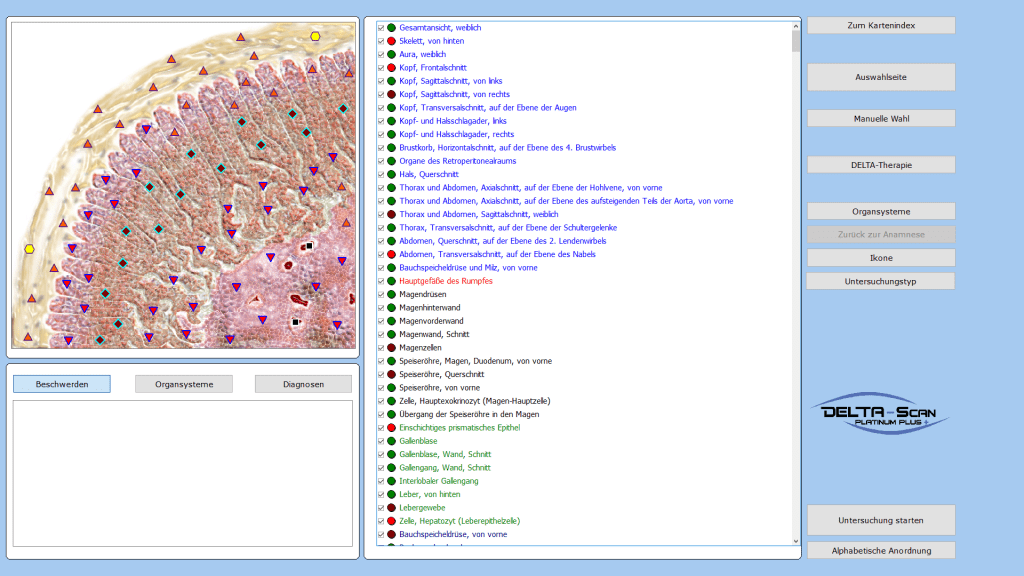Click the Zum Kartenindex button
The image size is (1024, 576).
881,25
